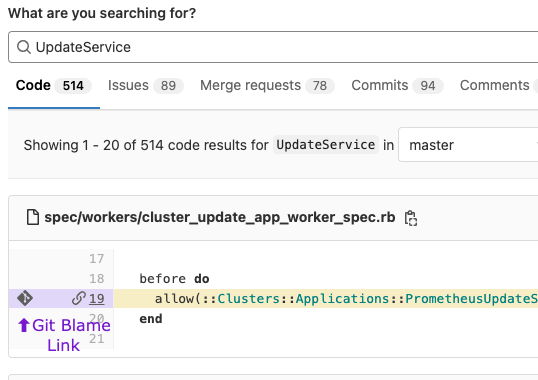Click the highlighted allow Clusters code line
Image resolution: width=538 pixels, height=380 pixels.
(326, 298)
